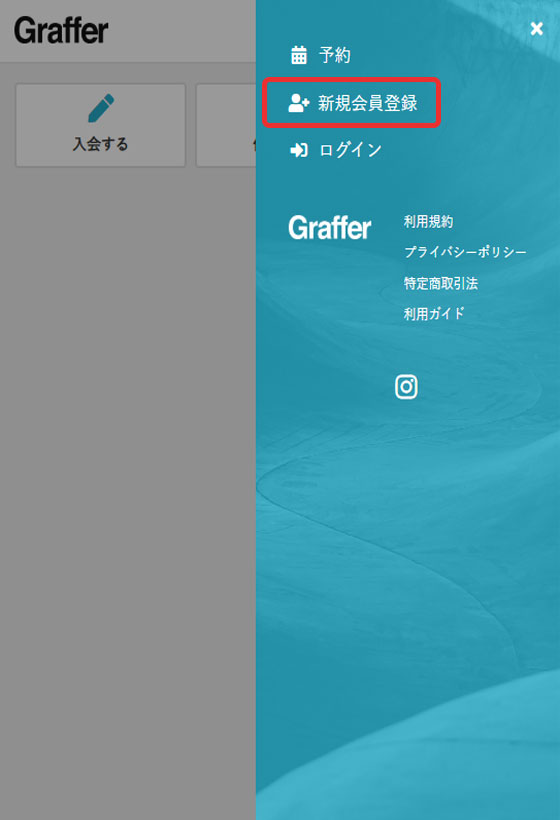Close the side menu with the X icon
Viewport: 560px width, 820px height.
[536, 28]
